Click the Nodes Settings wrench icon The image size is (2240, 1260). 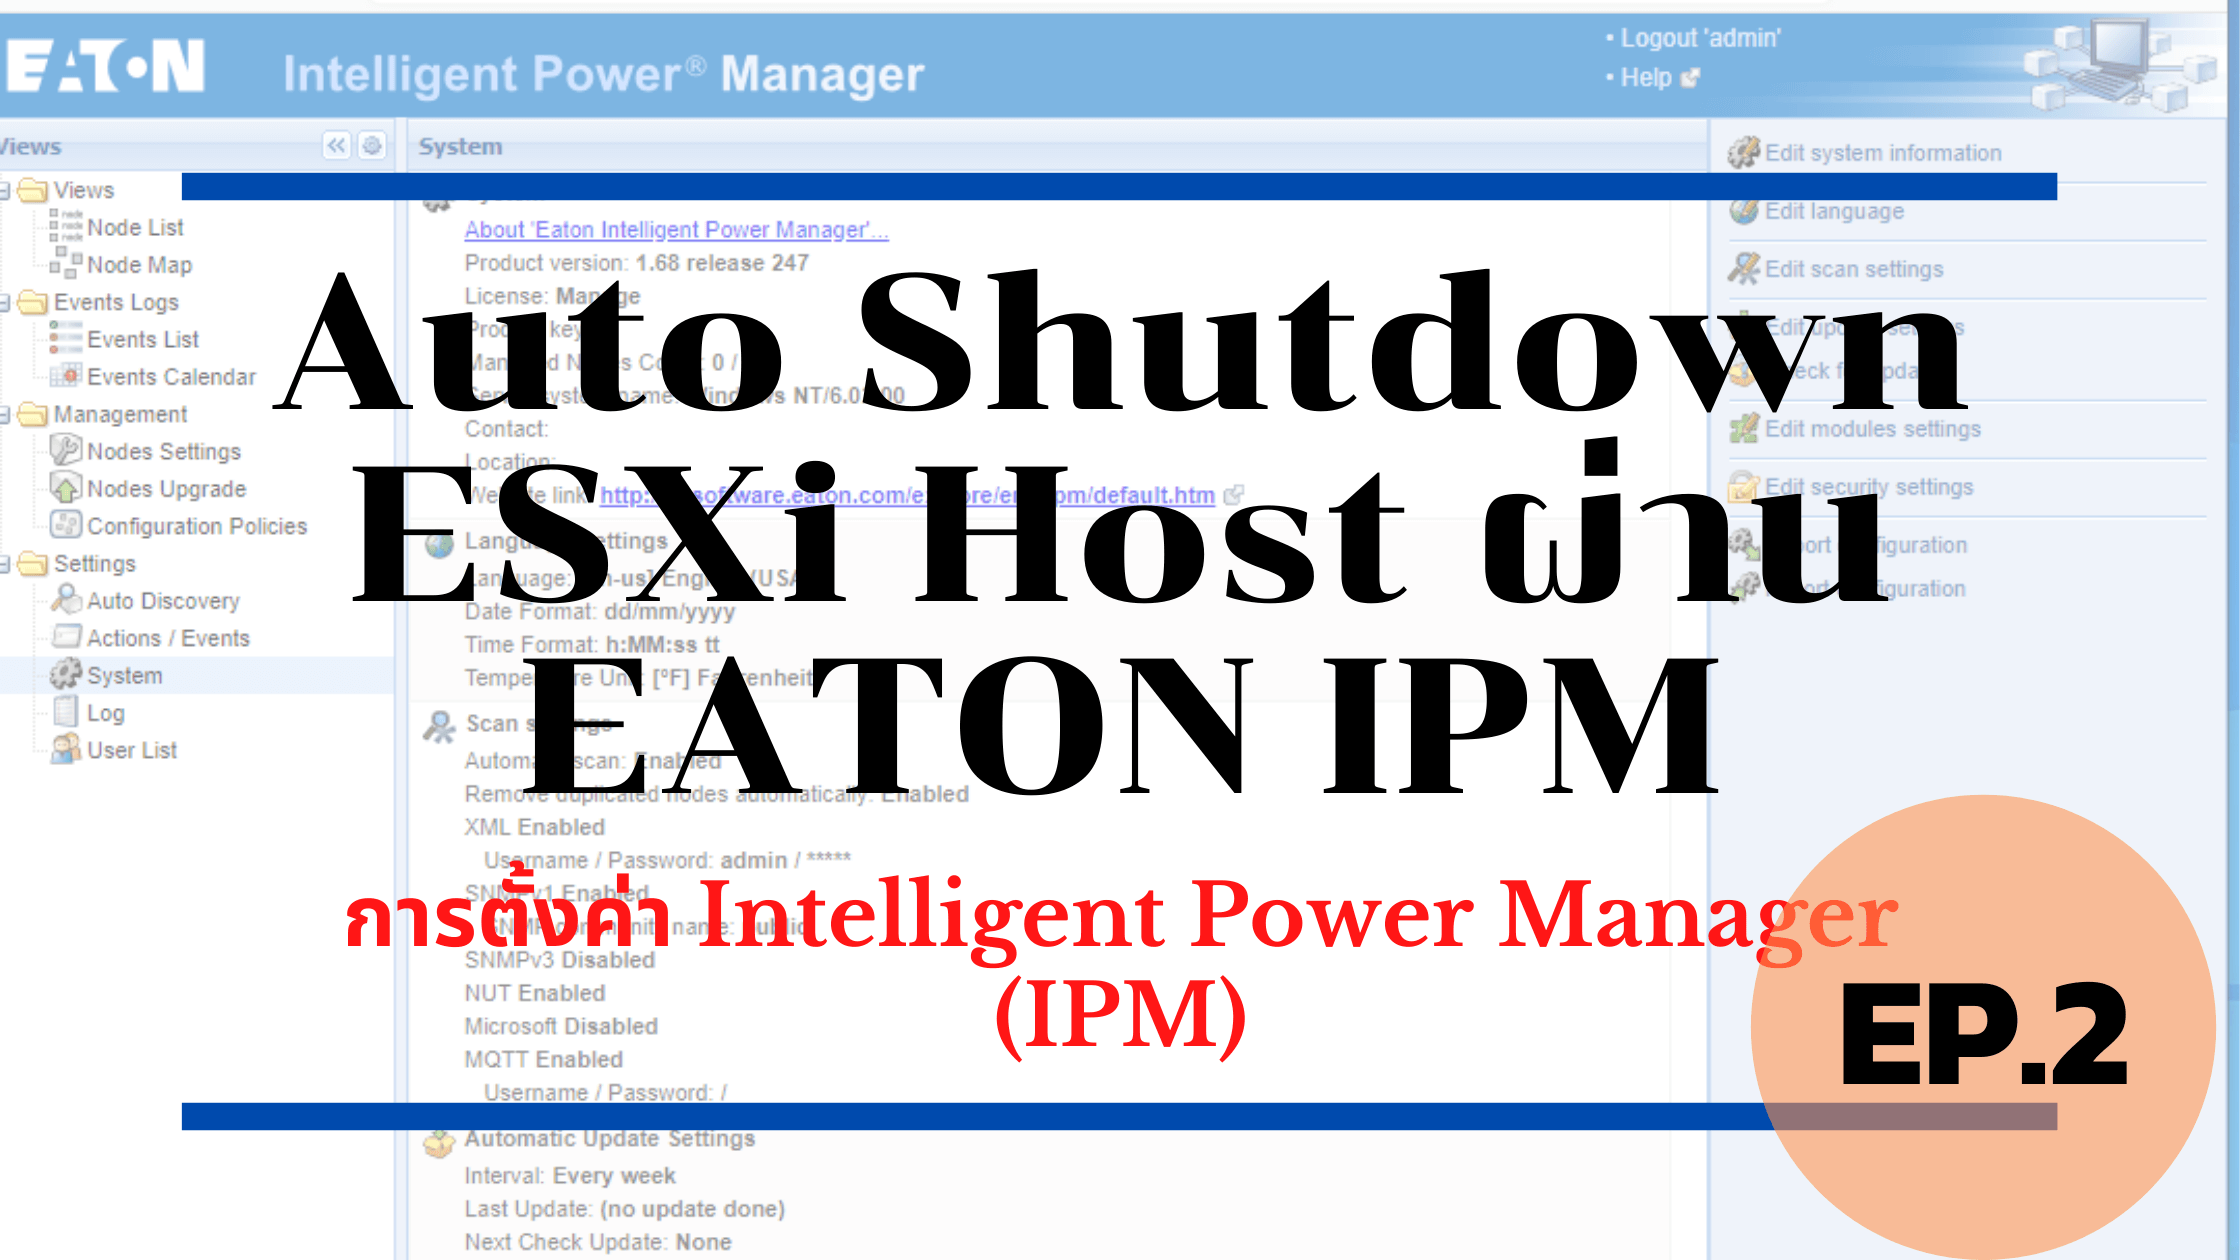click(66, 450)
